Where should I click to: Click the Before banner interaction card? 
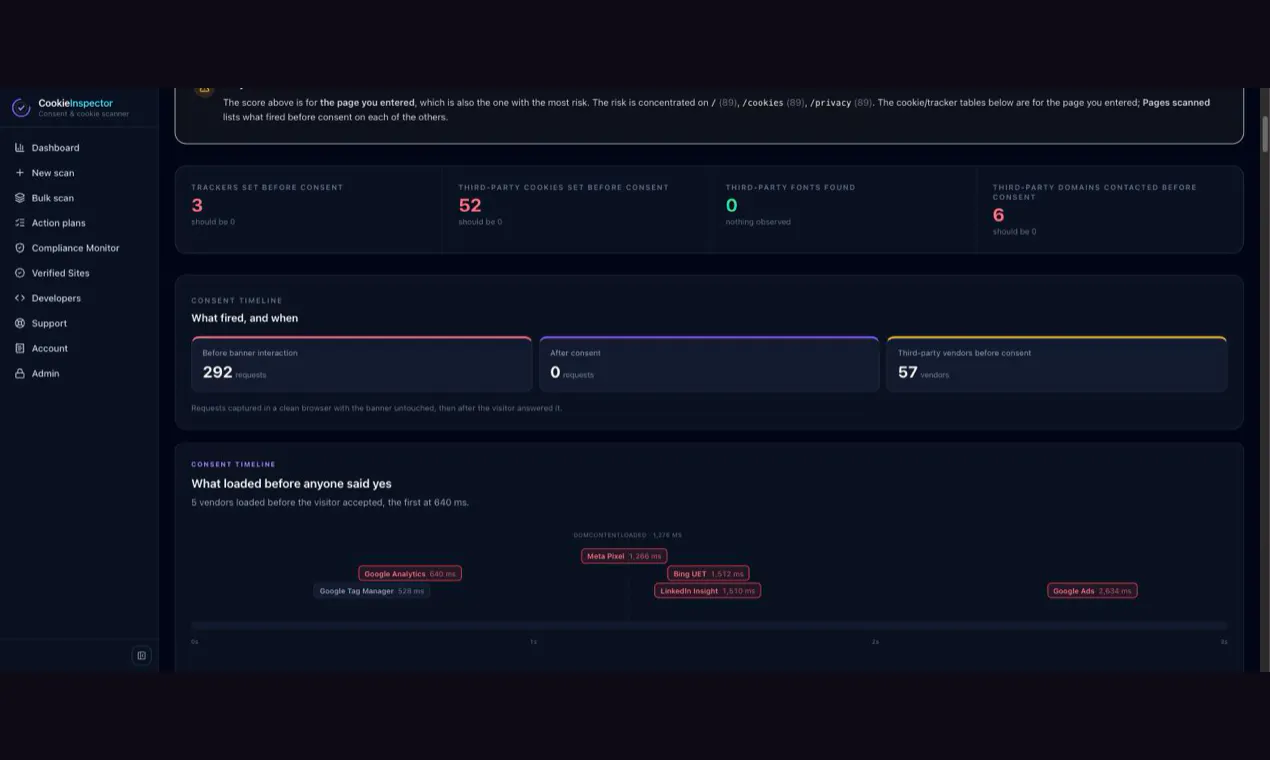(362, 364)
